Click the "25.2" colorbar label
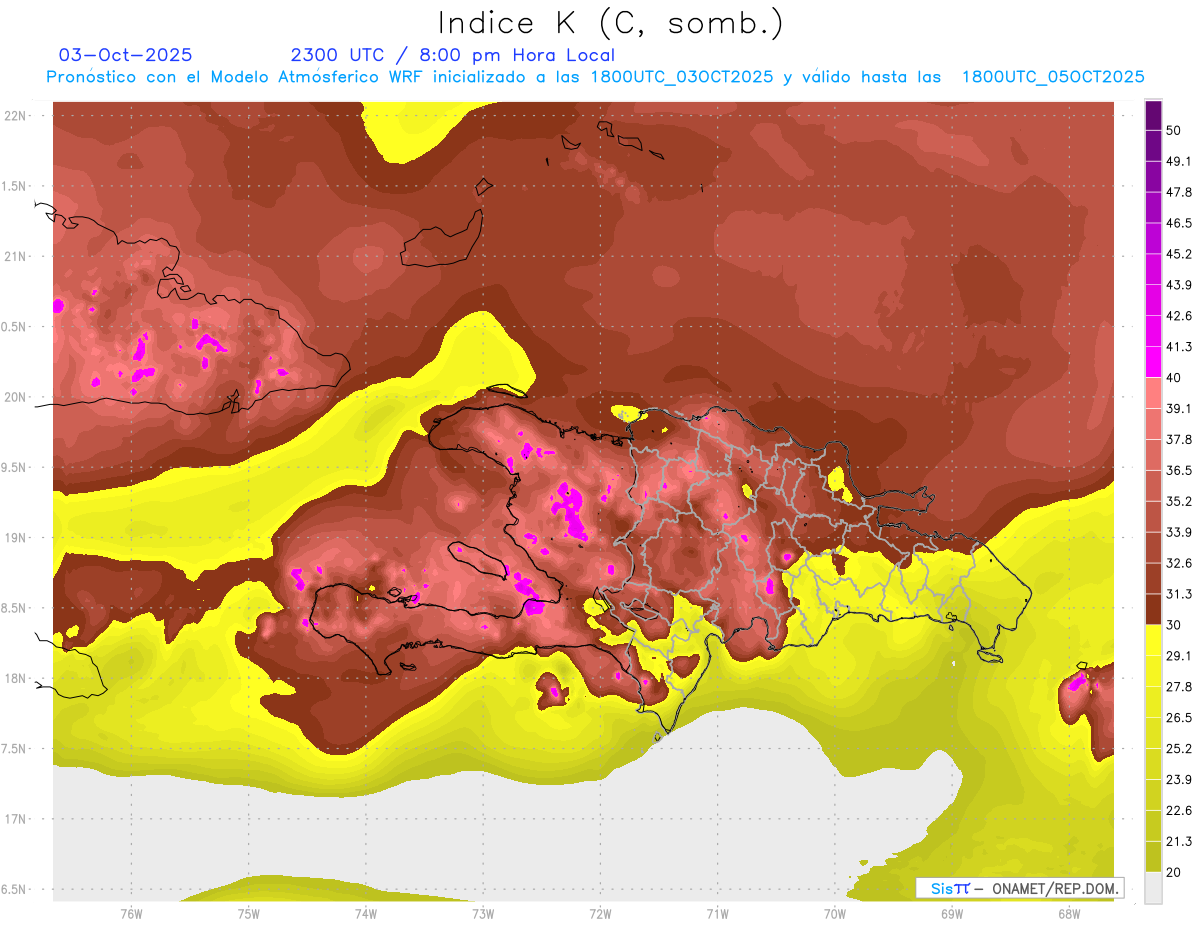The width and height of the screenshot is (1200, 927). [x=1179, y=748]
